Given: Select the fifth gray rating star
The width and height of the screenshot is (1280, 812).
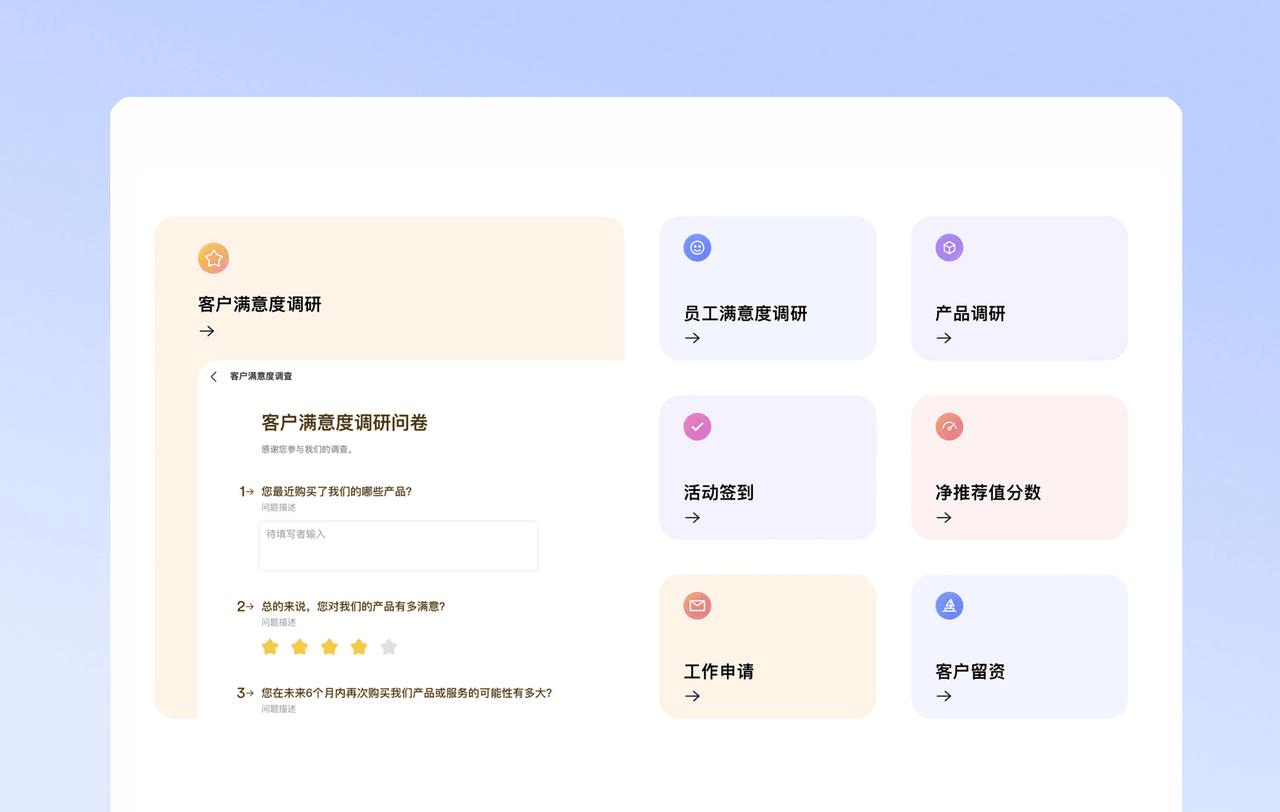Looking at the screenshot, I should click(389, 647).
